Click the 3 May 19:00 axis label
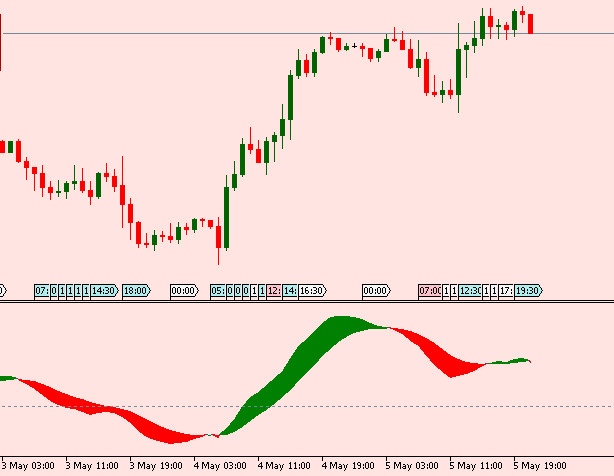Image resolution: width=614 pixels, height=476 pixels. [159, 466]
